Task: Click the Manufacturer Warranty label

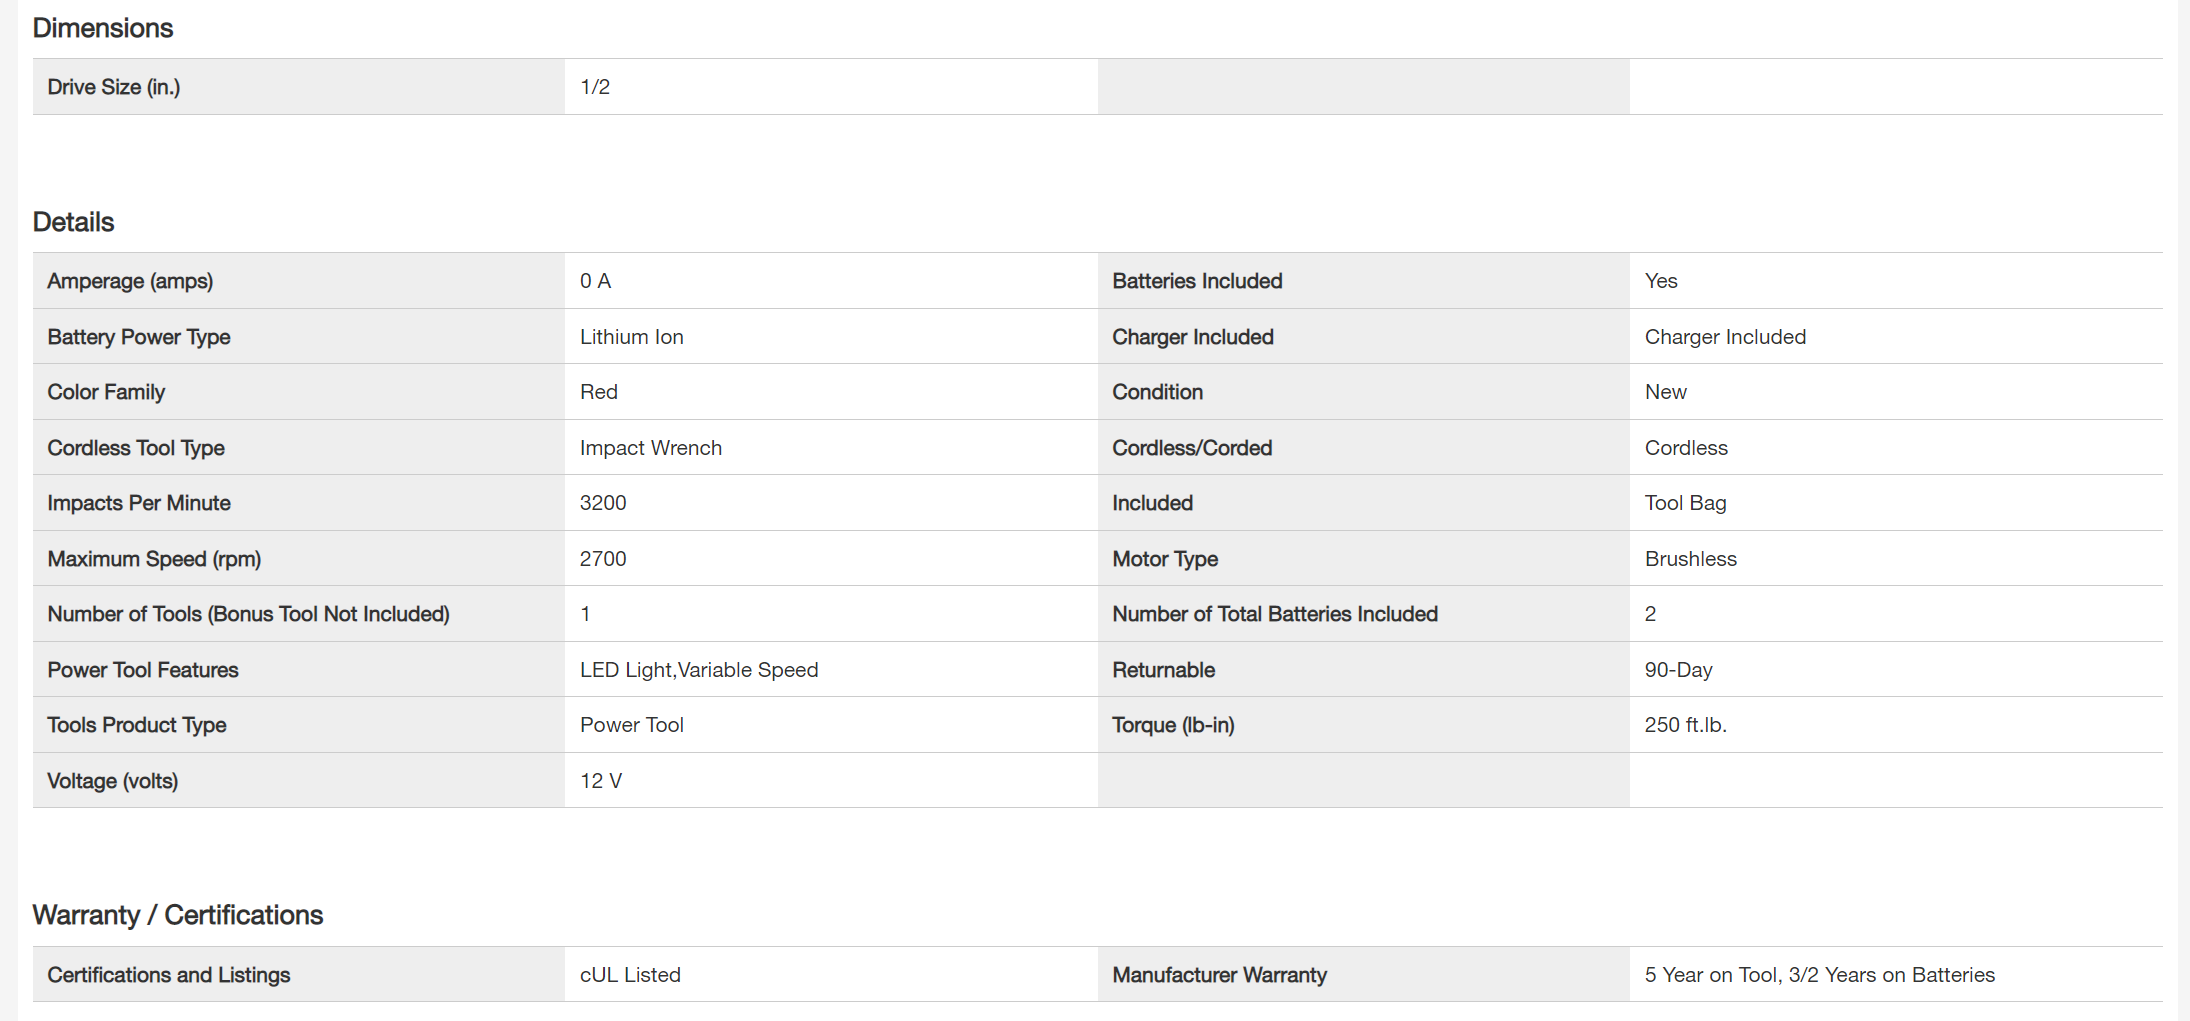Action: [x=1220, y=975]
